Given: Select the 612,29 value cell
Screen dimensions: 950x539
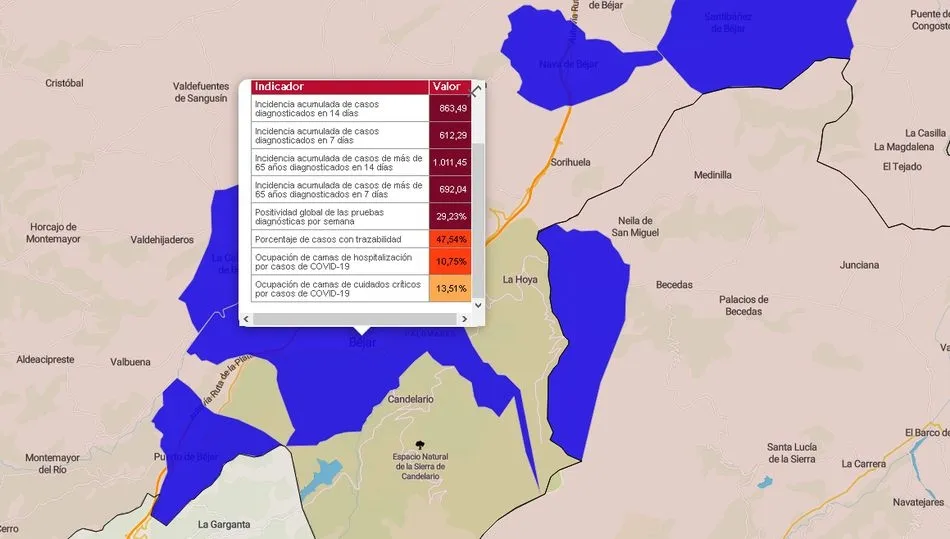Looking at the screenshot, I should tap(450, 136).
